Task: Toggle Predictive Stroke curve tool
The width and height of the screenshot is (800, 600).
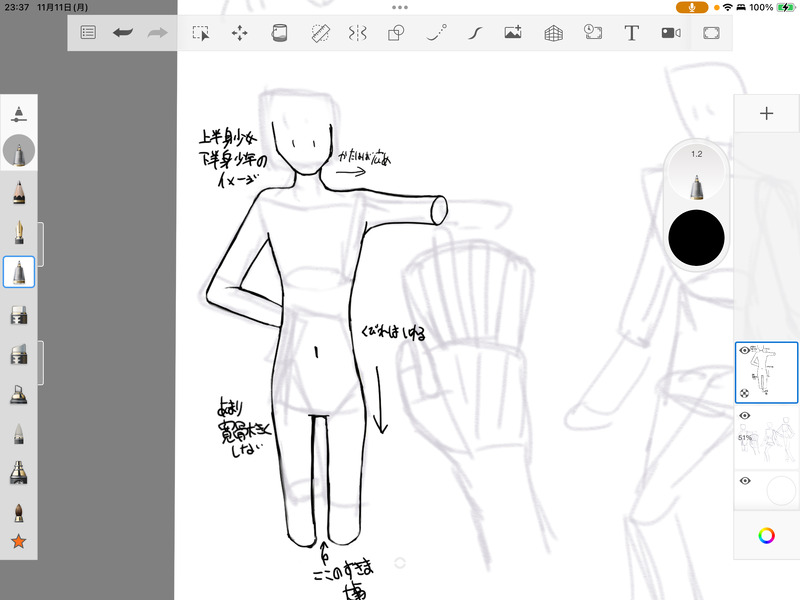Action: point(436,33)
